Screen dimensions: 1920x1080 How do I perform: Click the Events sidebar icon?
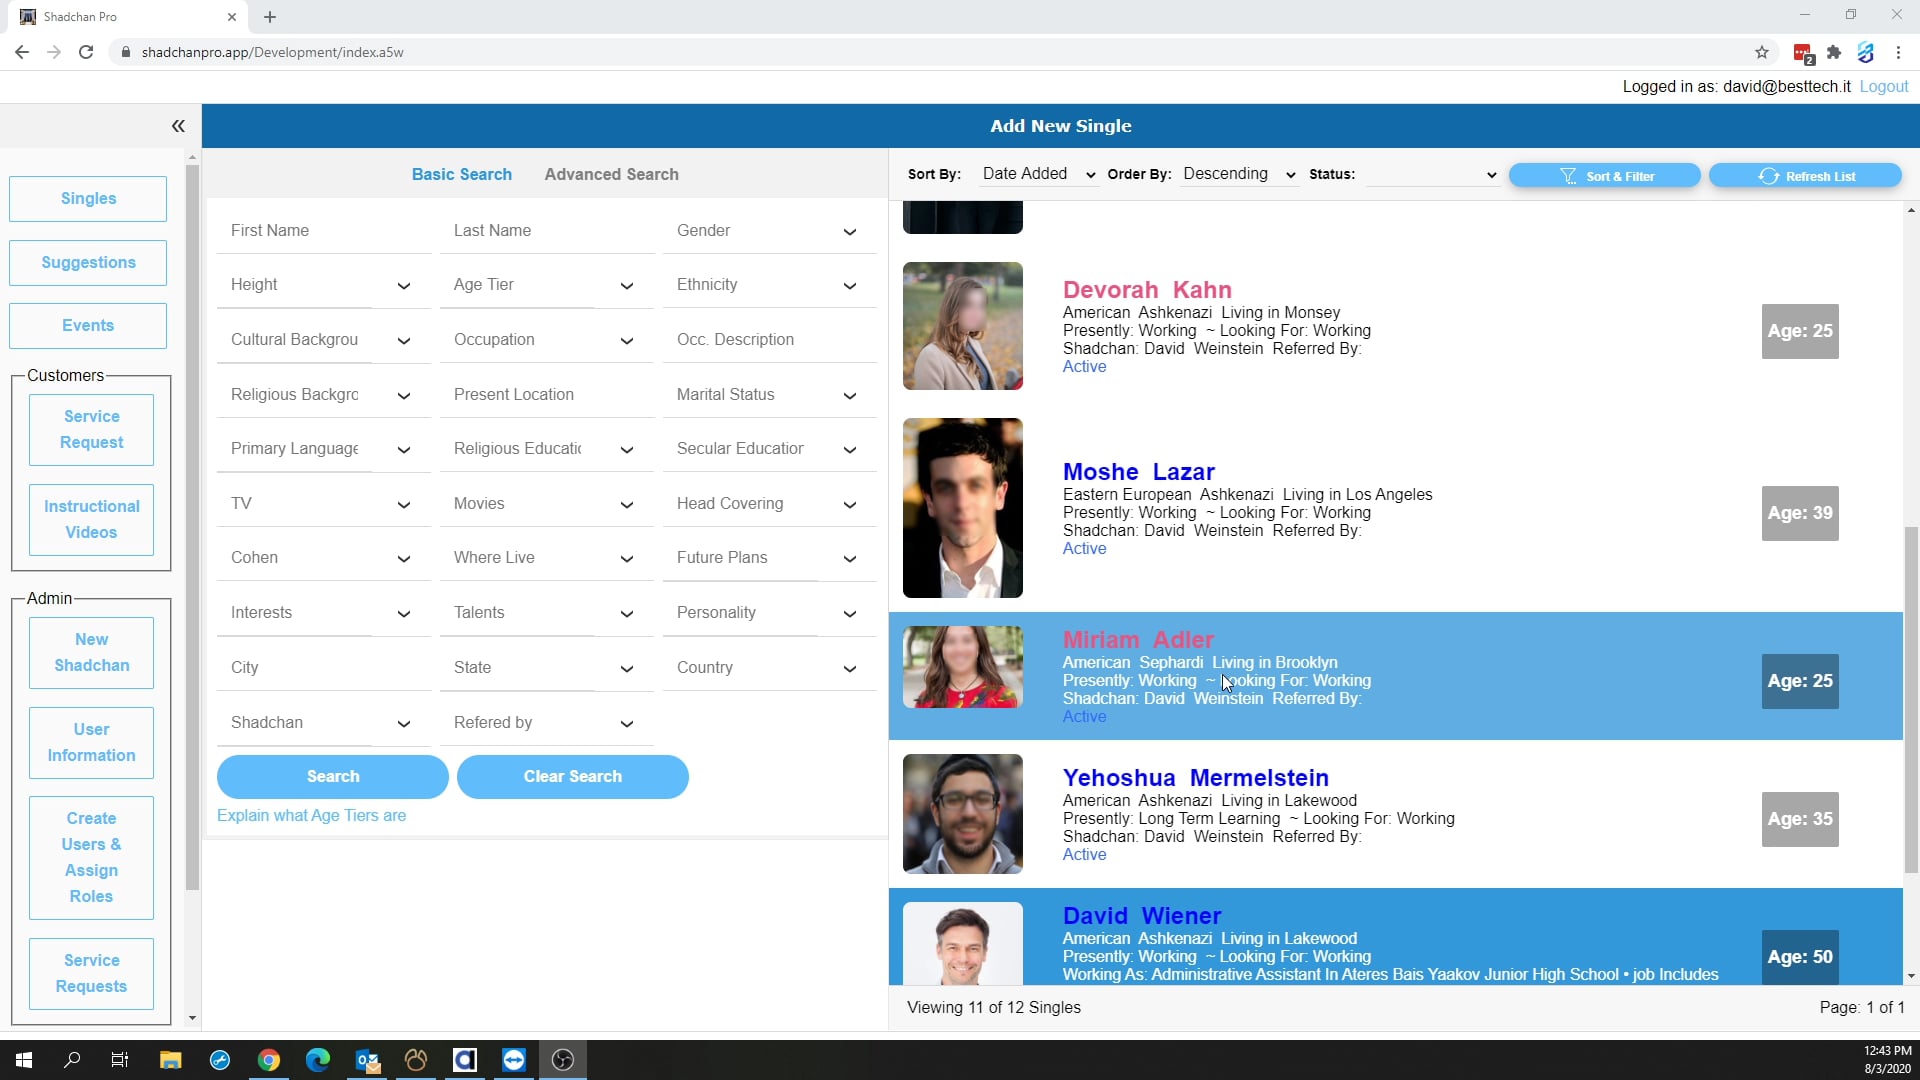click(88, 324)
